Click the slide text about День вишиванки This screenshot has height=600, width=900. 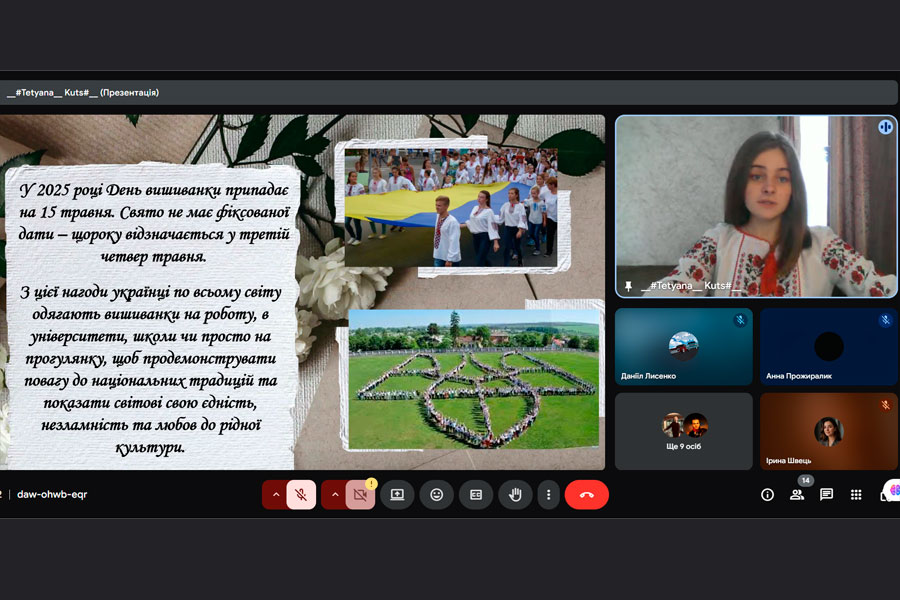coord(154,223)
